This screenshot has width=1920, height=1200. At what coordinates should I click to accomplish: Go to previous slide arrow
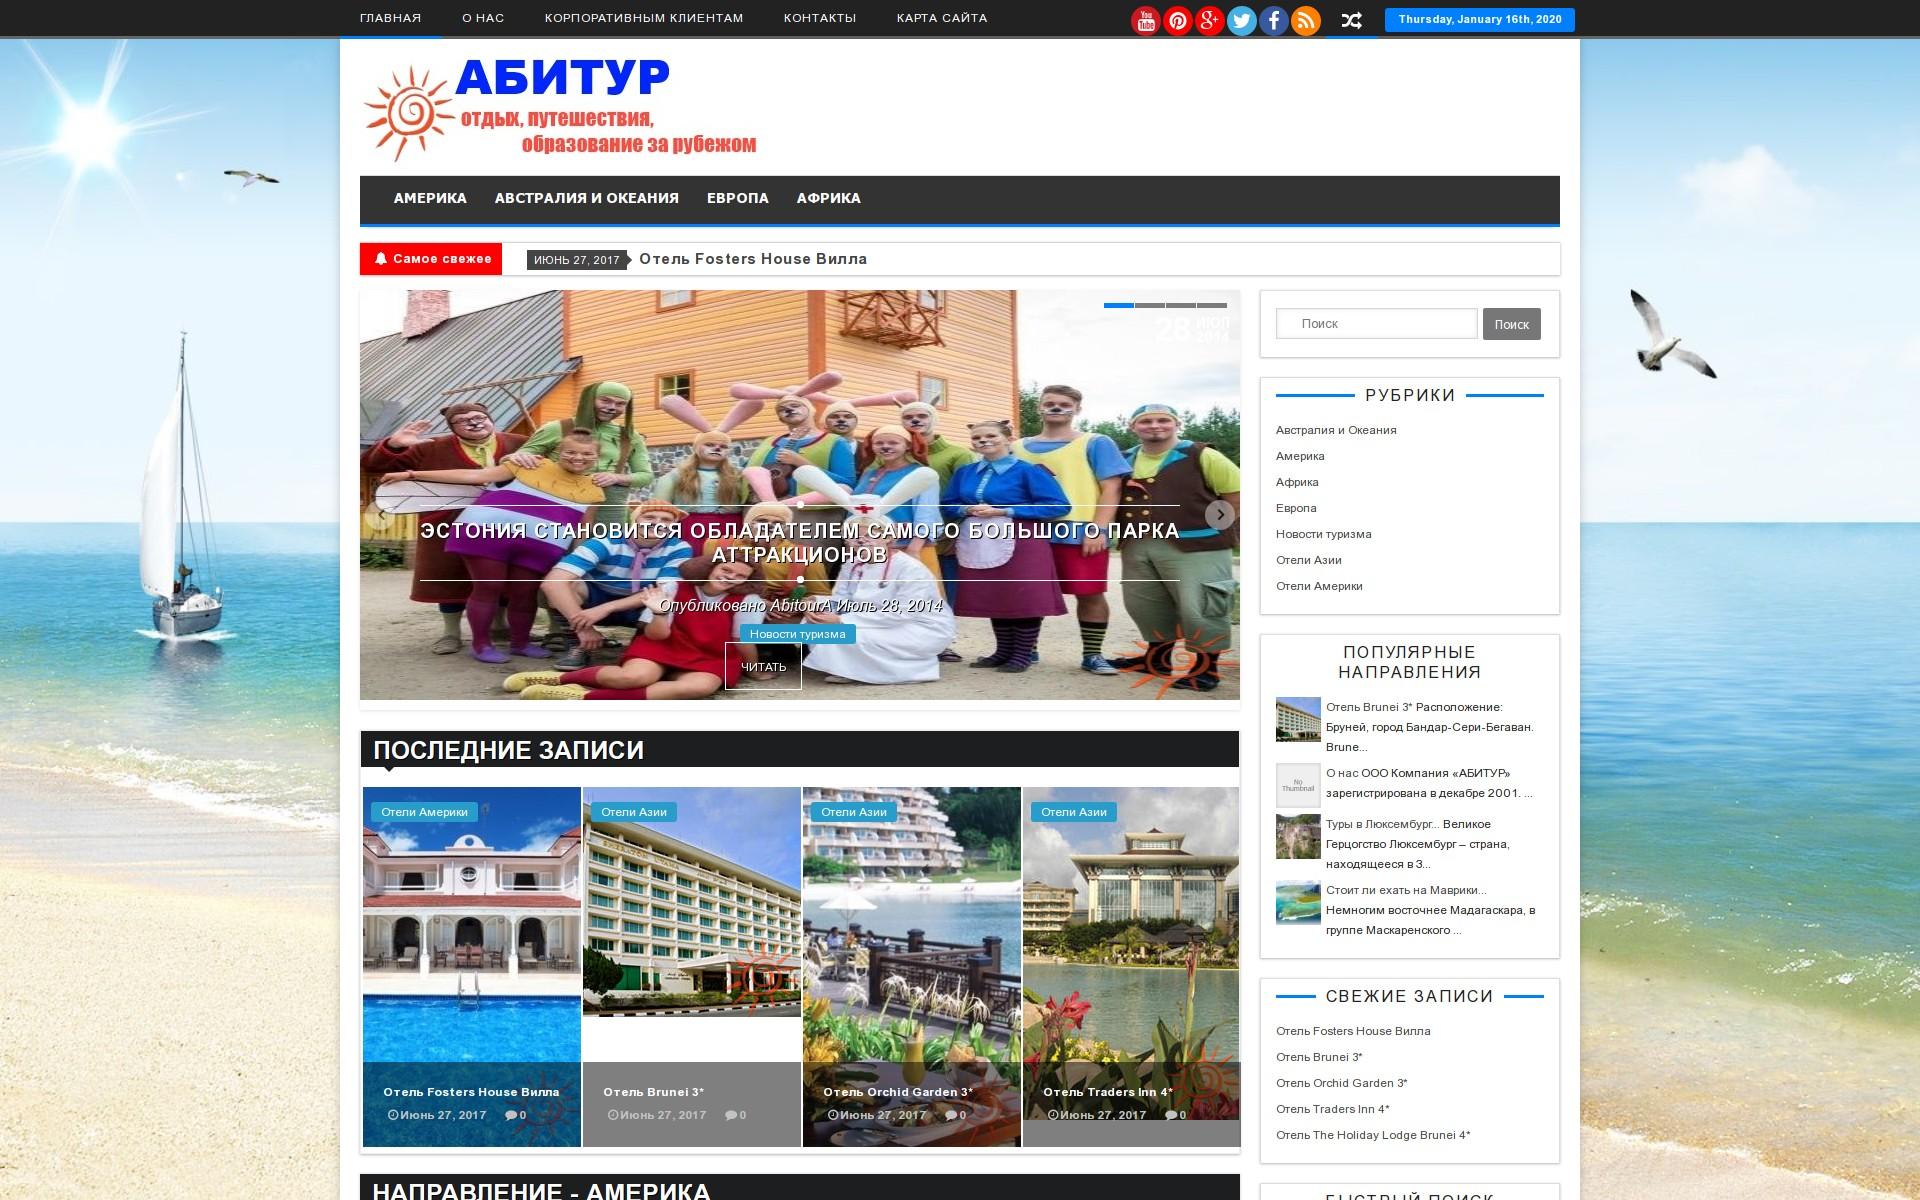[x=379, y=514]
